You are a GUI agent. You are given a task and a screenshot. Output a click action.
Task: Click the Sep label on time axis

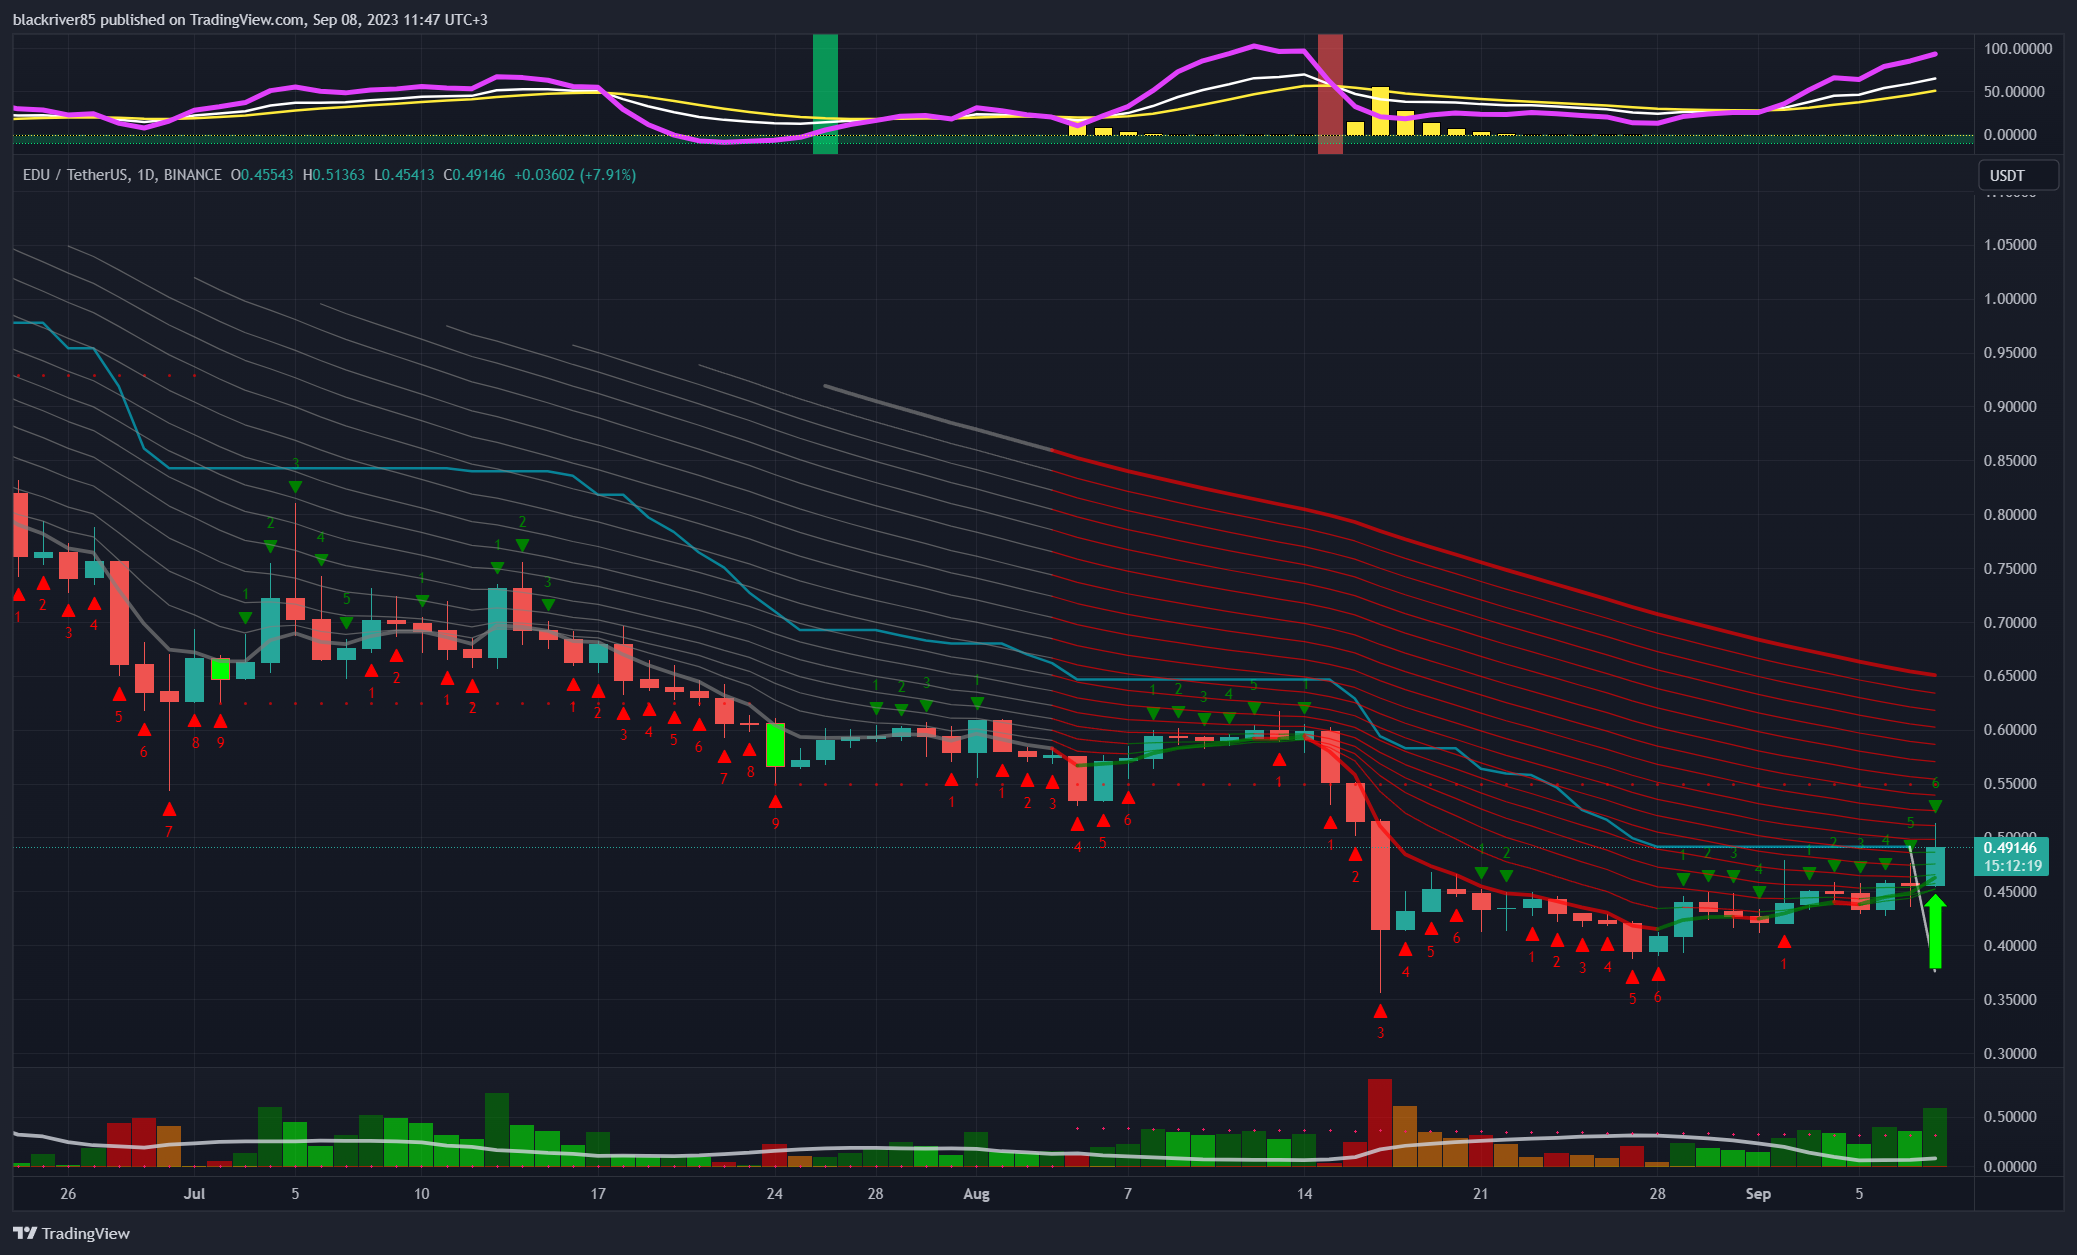pos(1758,1194)
